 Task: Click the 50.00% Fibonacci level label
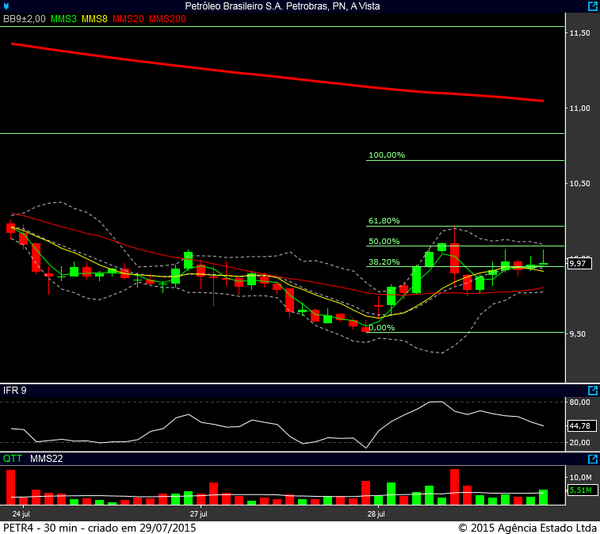(384, 241)
